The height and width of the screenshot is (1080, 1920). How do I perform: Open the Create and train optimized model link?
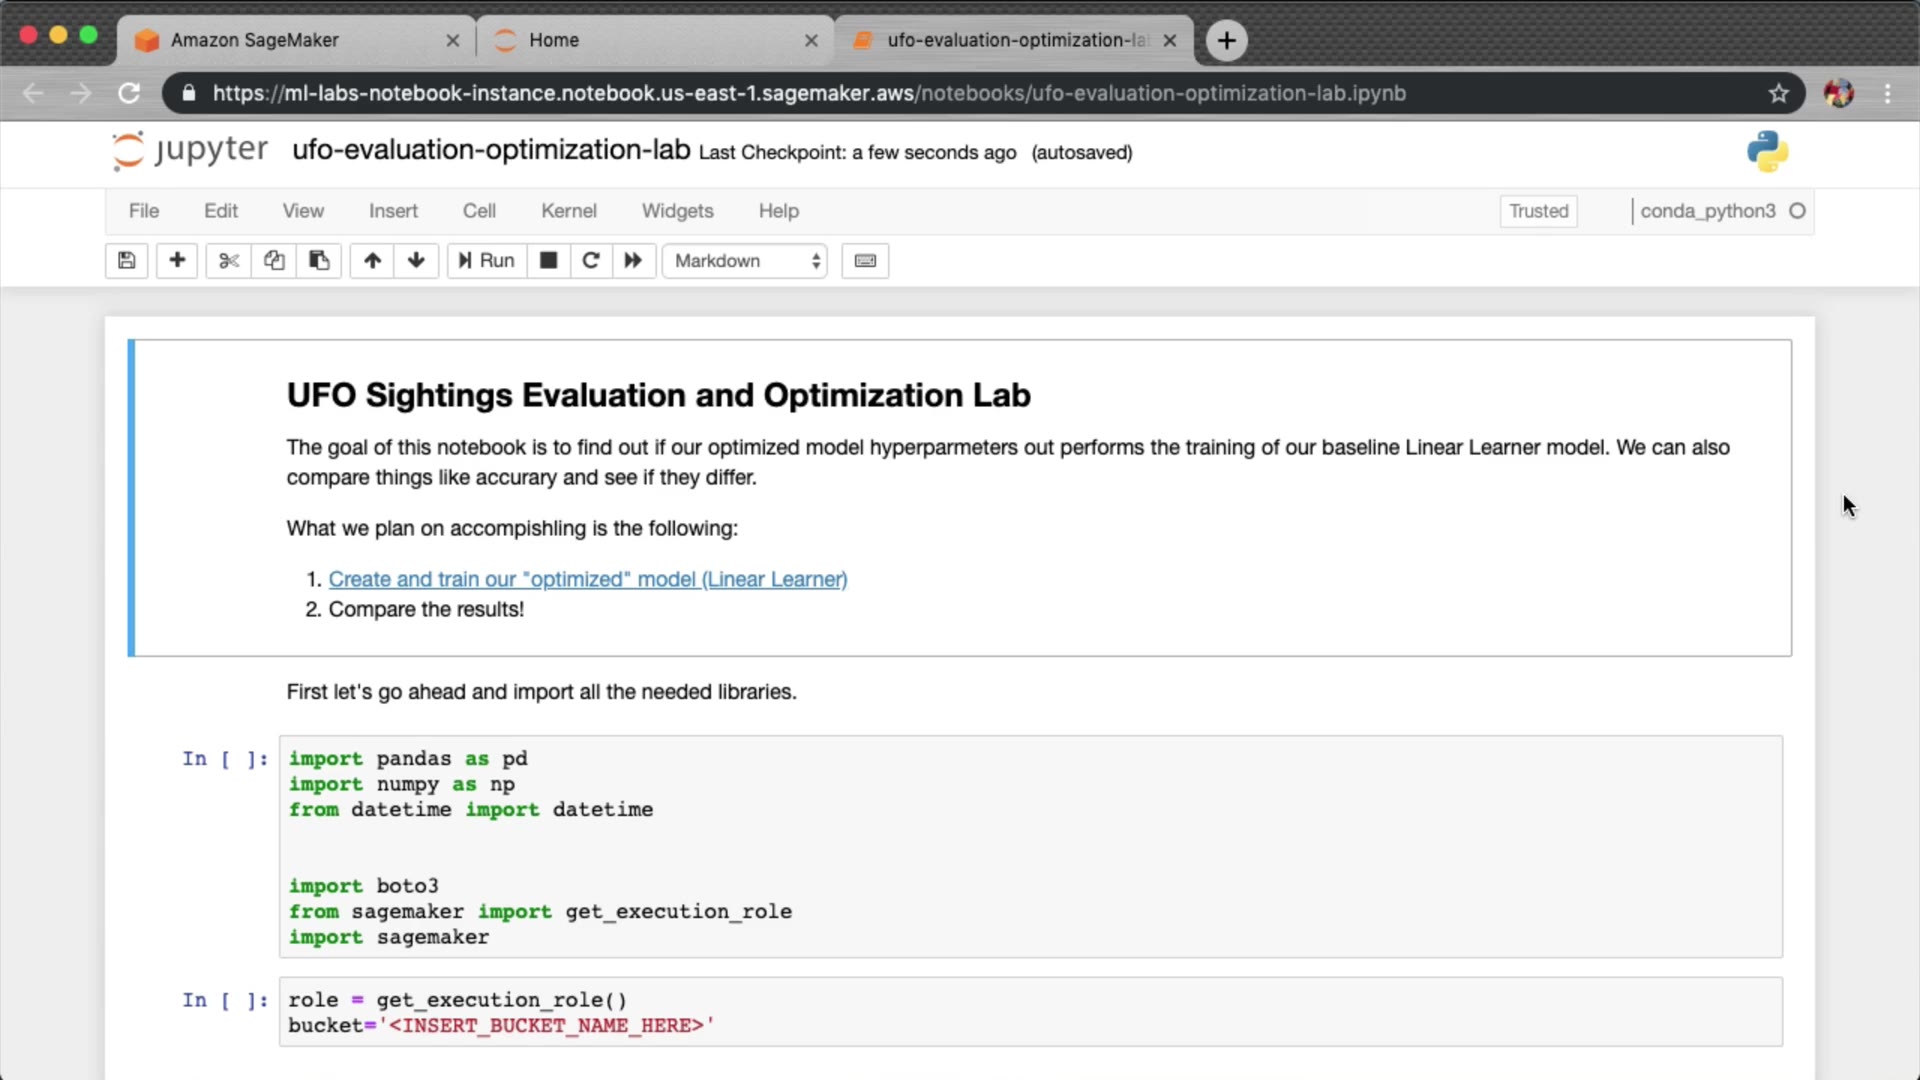point(587,579)
